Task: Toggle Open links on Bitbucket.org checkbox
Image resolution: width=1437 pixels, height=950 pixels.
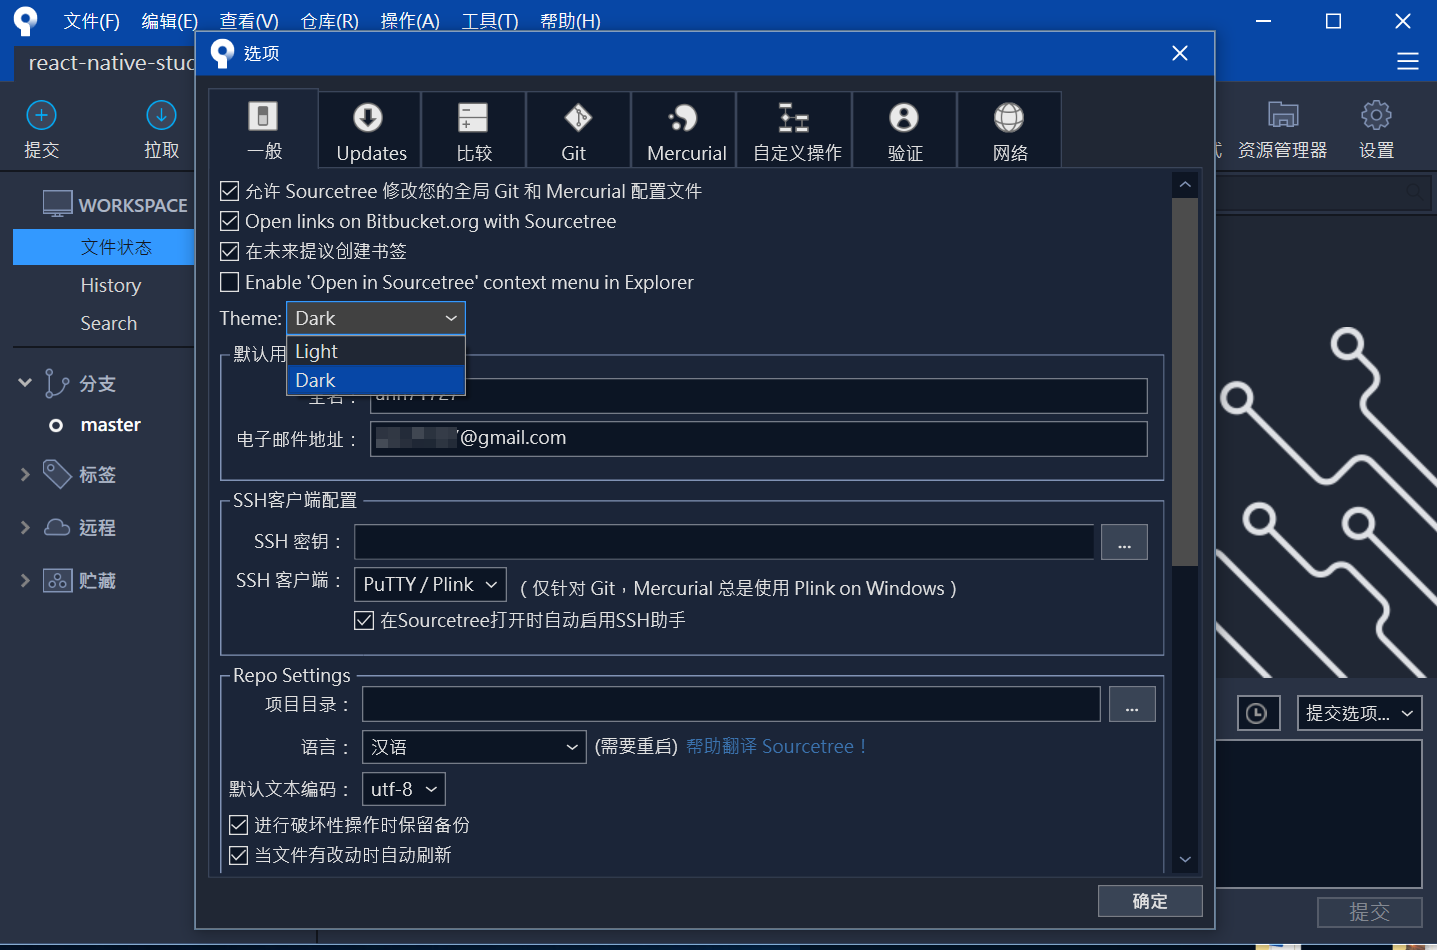Action: point(229,221)
